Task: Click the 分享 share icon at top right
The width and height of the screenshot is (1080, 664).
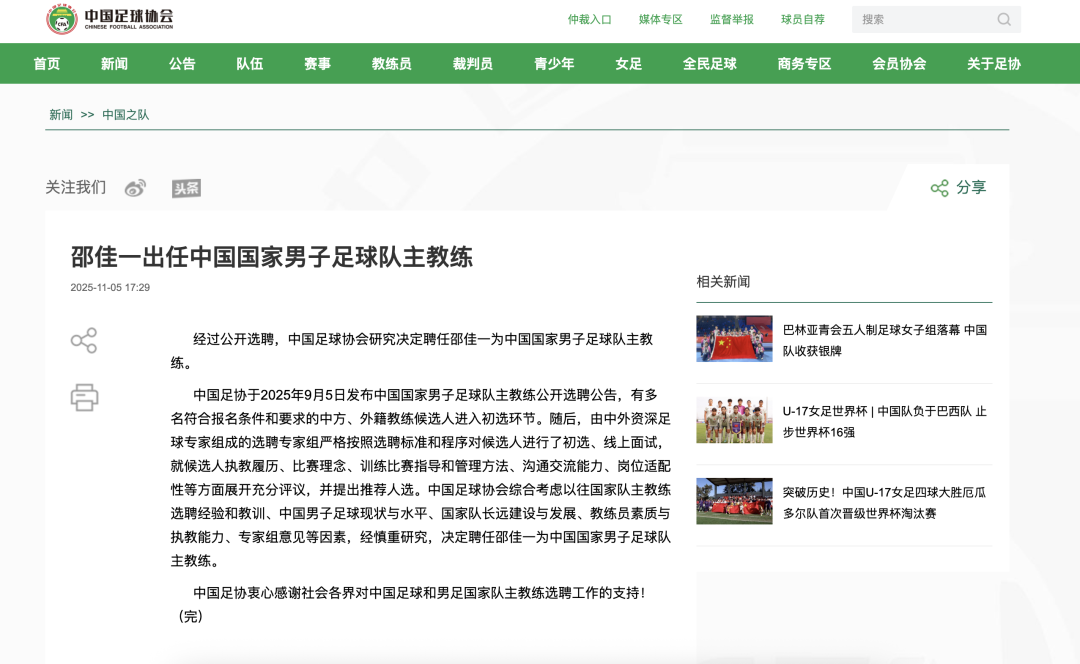Action: [x=939, y=188]
